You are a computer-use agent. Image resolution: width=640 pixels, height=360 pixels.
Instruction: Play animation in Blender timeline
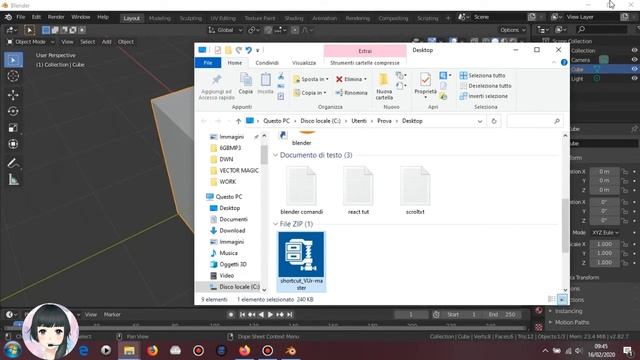pyautogui.click(x=270, y=315)
